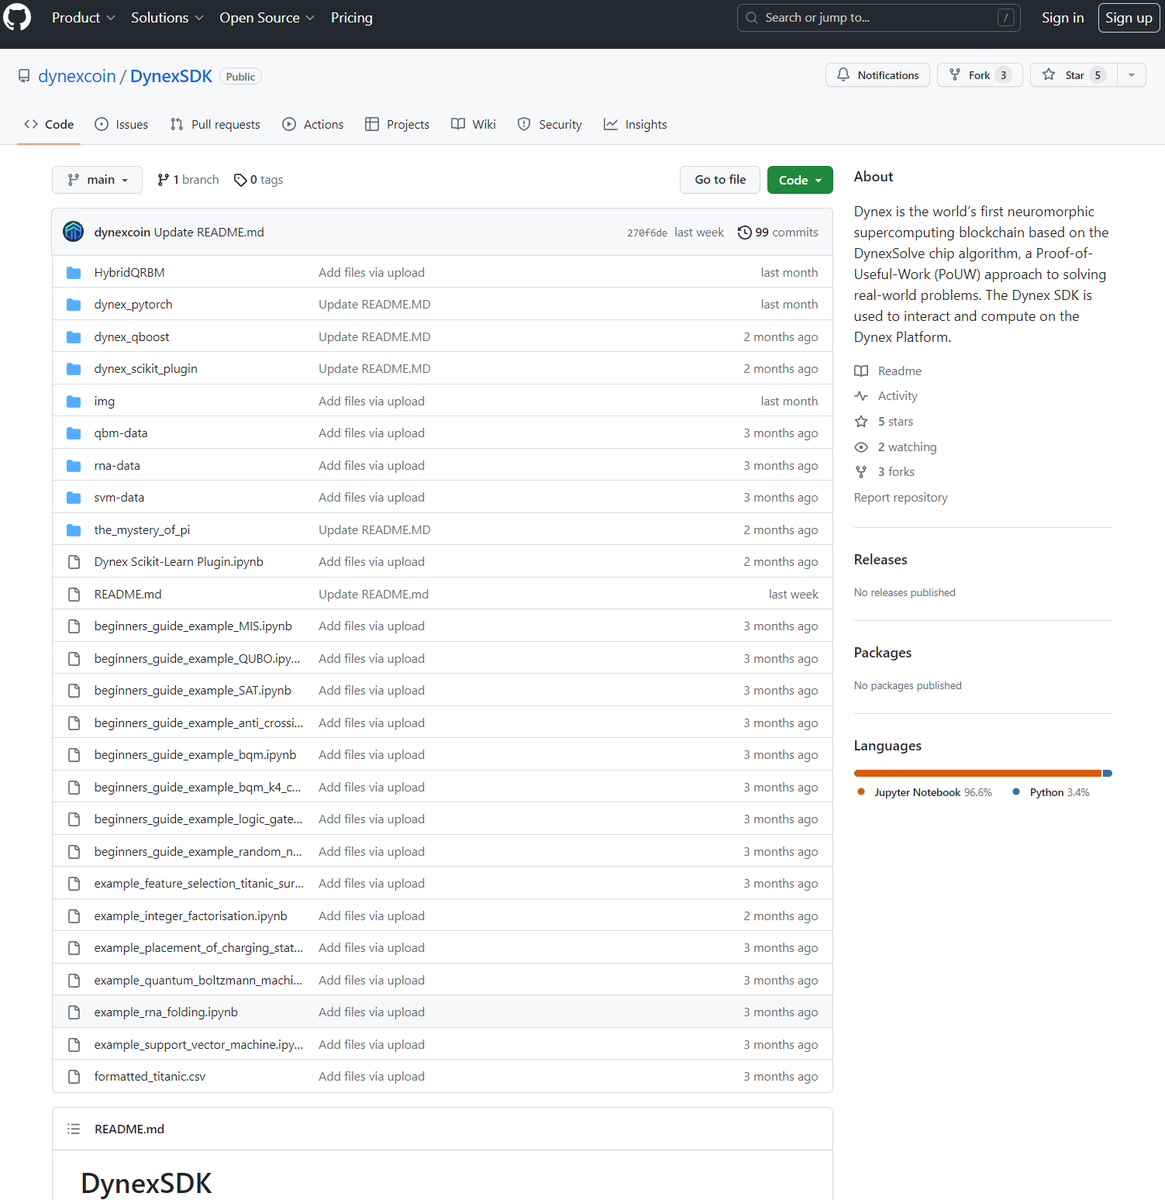Click the Star icon in Star button
Viewport: 1165px width, 1200px height.
[1049, 75]
